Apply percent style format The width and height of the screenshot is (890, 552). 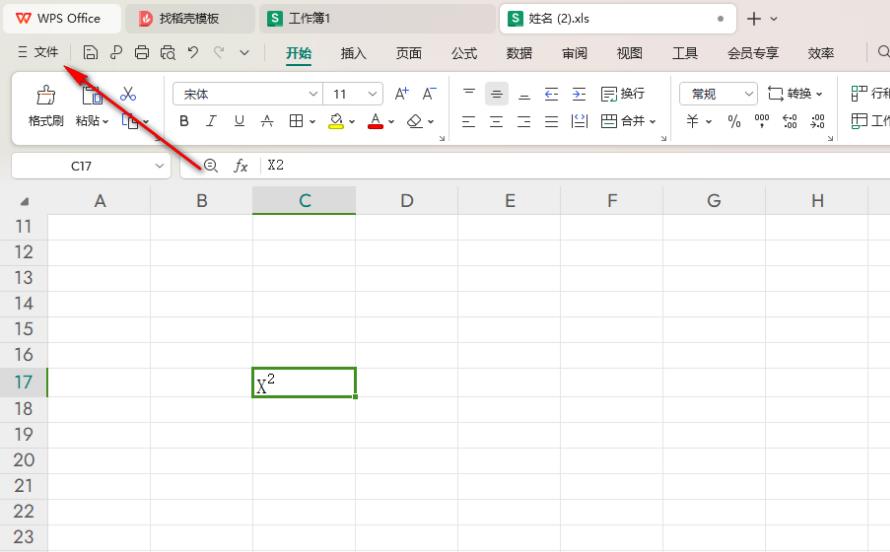pyautogui.click(x=734, y=121)
